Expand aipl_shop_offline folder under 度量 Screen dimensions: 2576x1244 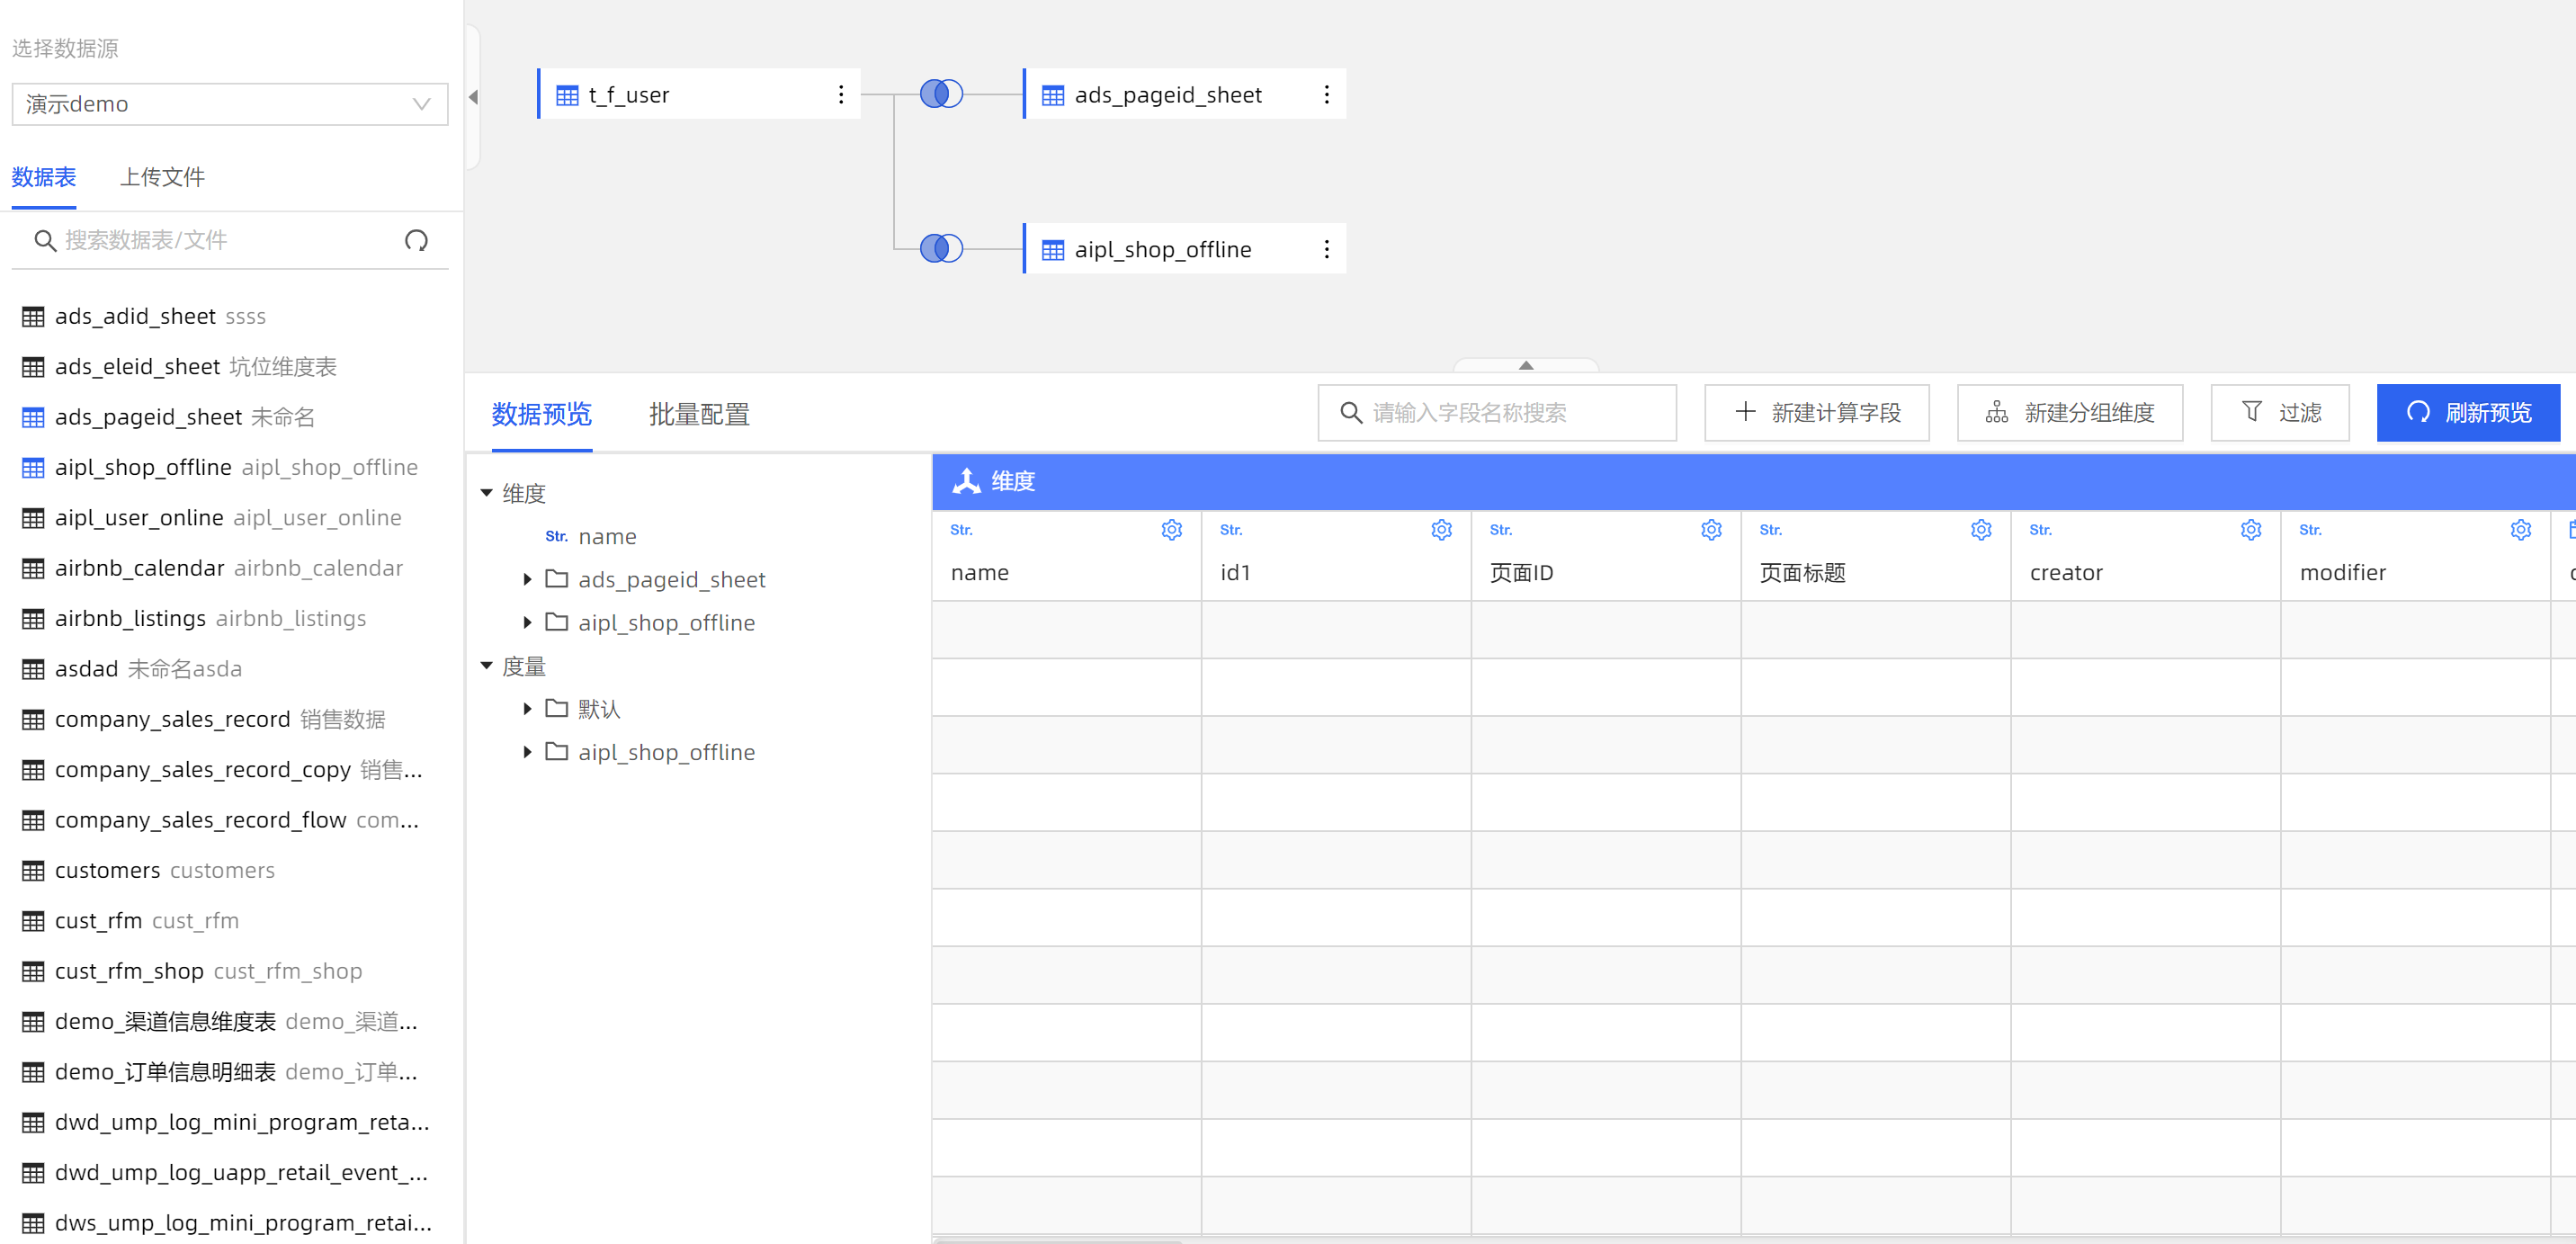coord(527,752)
